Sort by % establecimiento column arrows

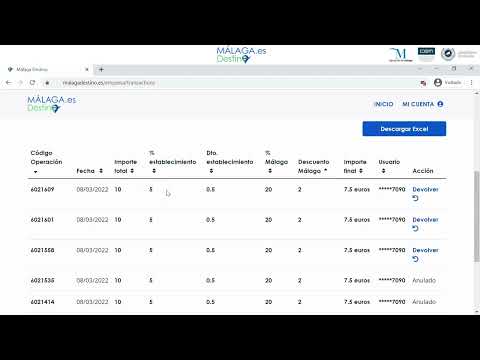coord(154,171)
